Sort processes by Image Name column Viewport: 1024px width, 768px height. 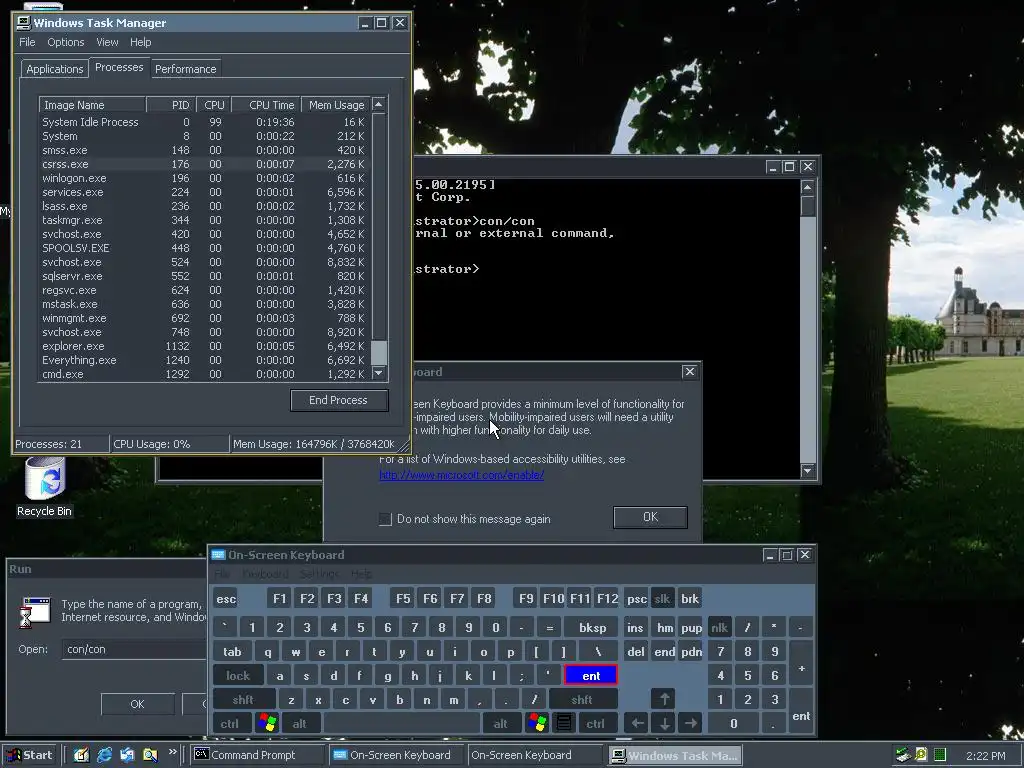(92, 104)
